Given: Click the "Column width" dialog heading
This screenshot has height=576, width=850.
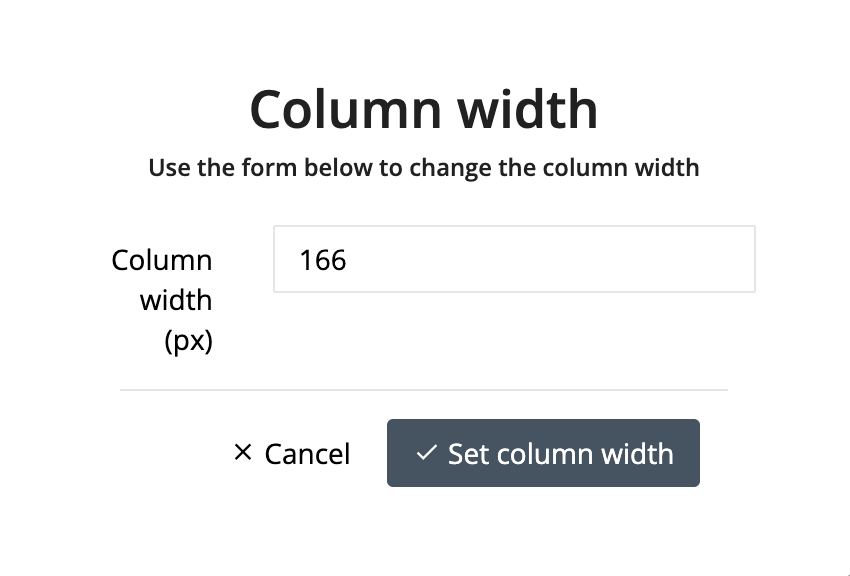Looking at the screenshot, I should coord(423,109).
